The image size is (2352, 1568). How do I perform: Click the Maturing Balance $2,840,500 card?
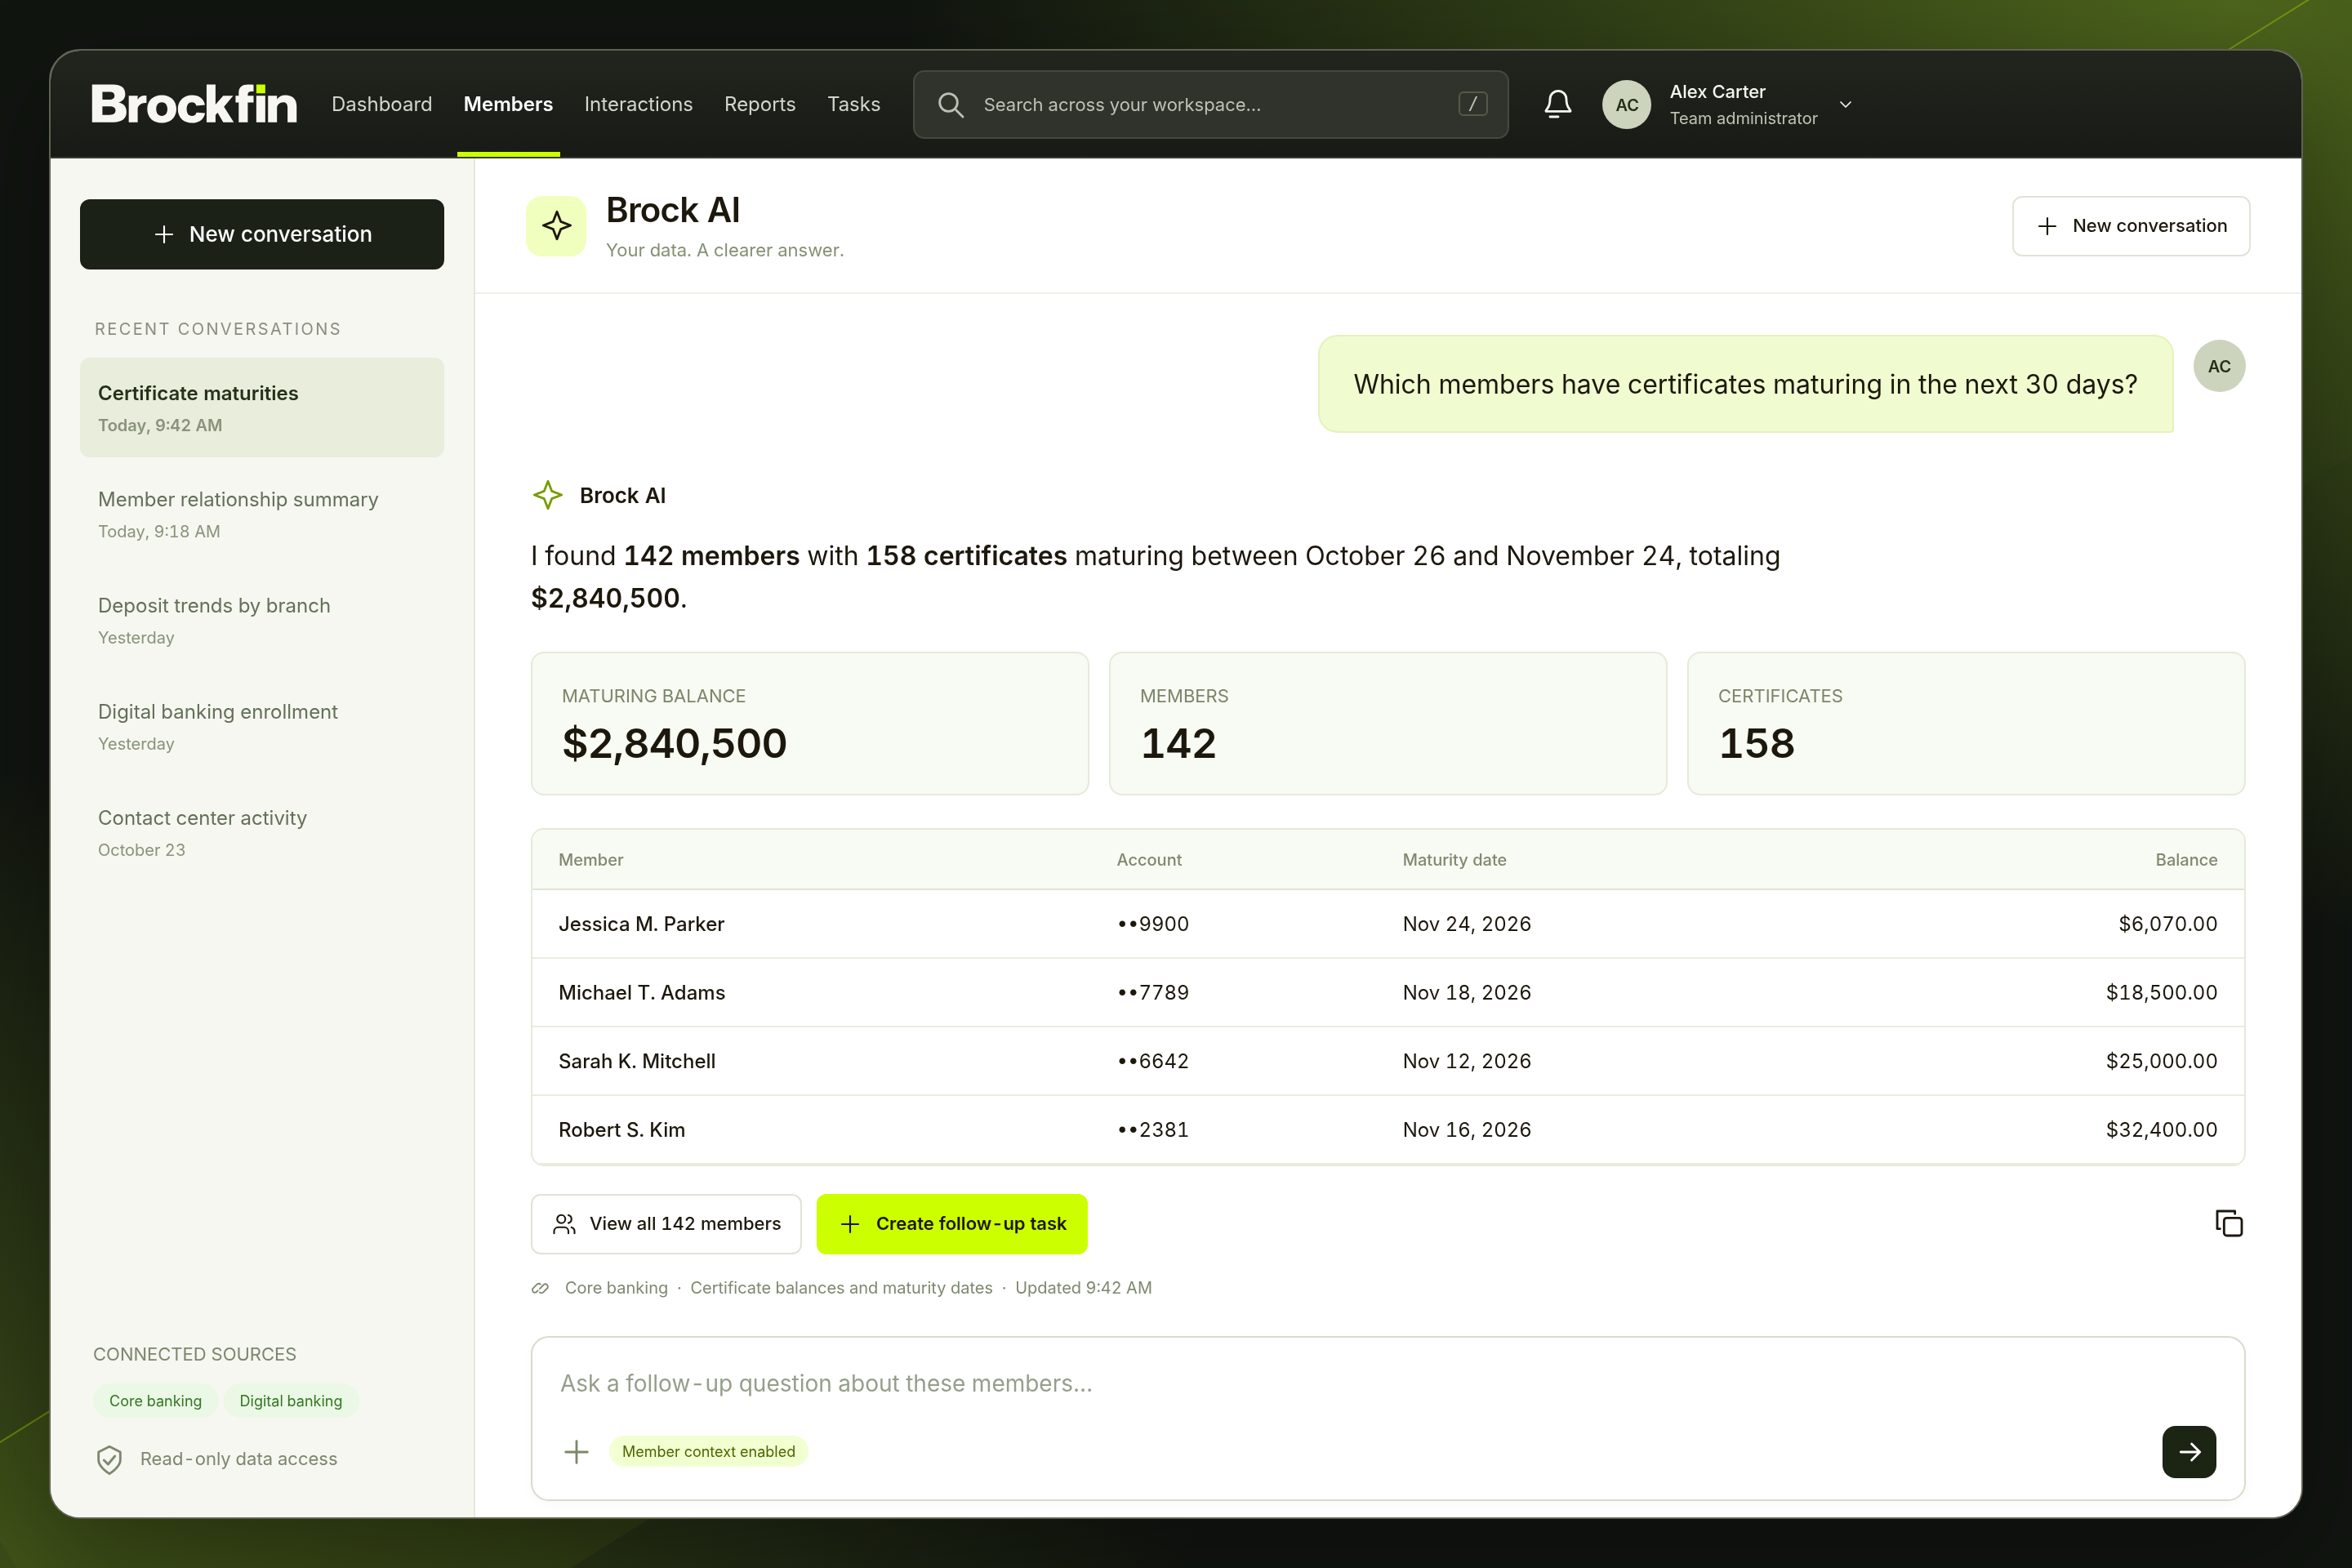[810, 724]
